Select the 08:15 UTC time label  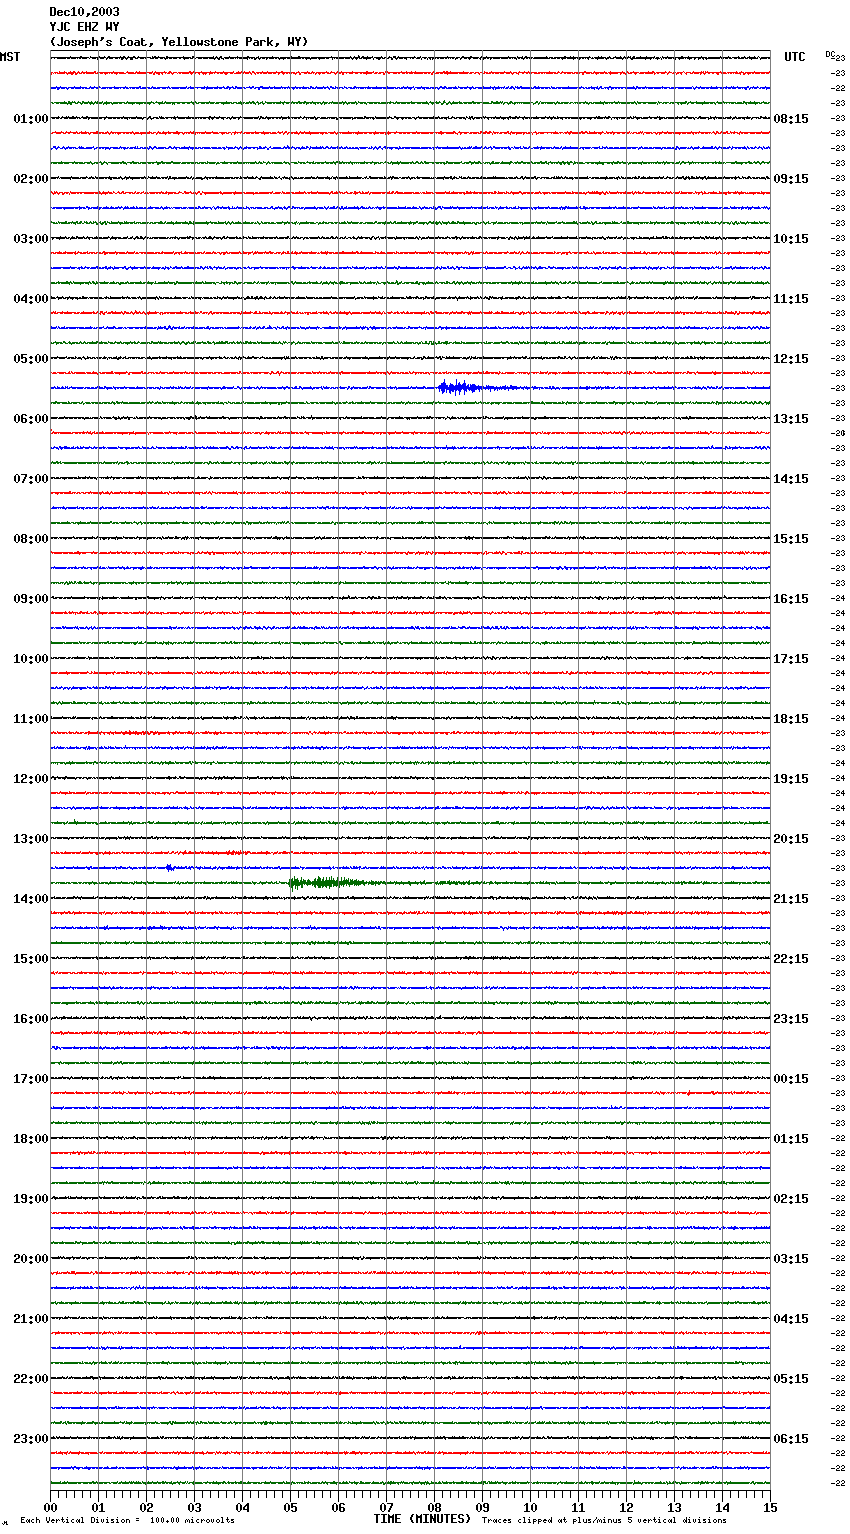coord(791,119)
